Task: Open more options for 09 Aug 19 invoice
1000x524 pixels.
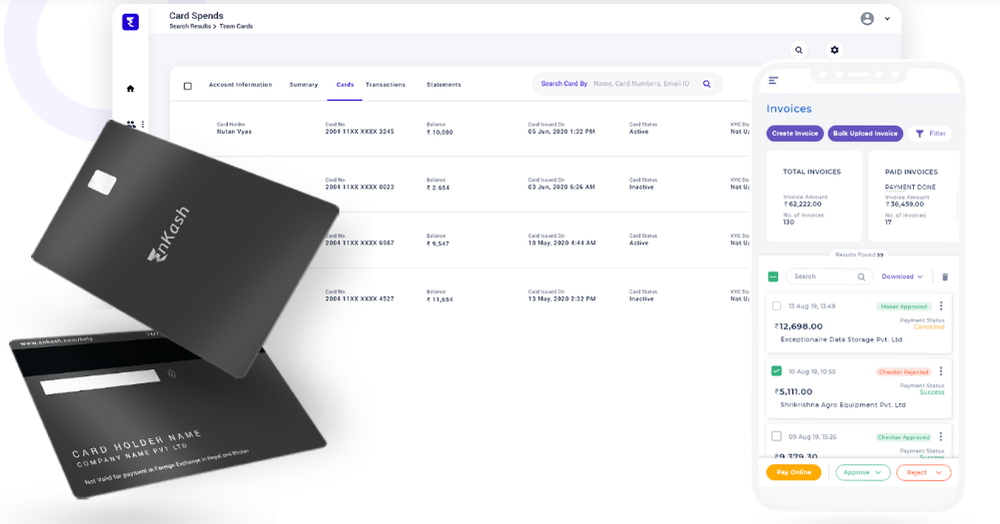Action: [941, 437]
